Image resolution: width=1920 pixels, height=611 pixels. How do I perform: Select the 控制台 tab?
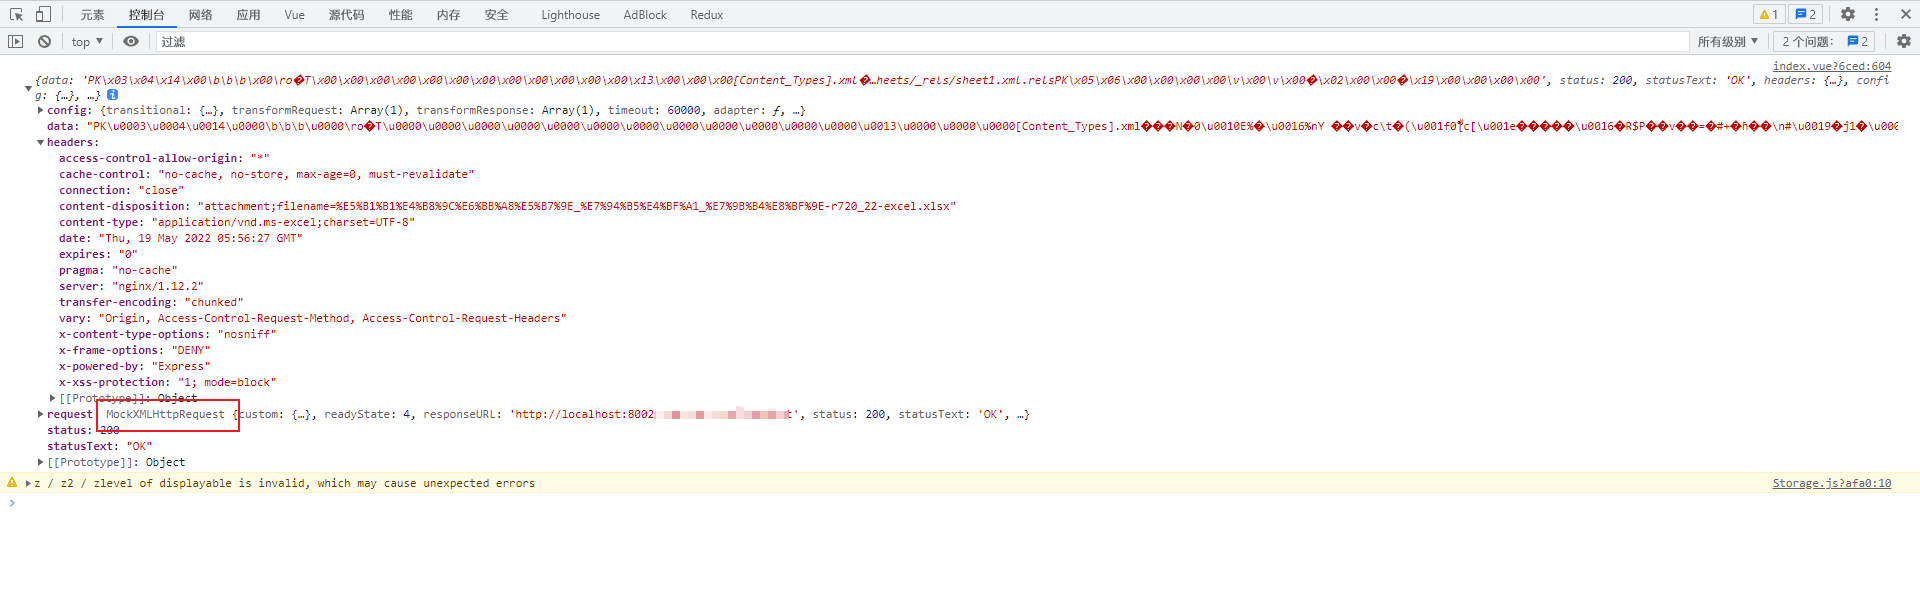(146, 14)
